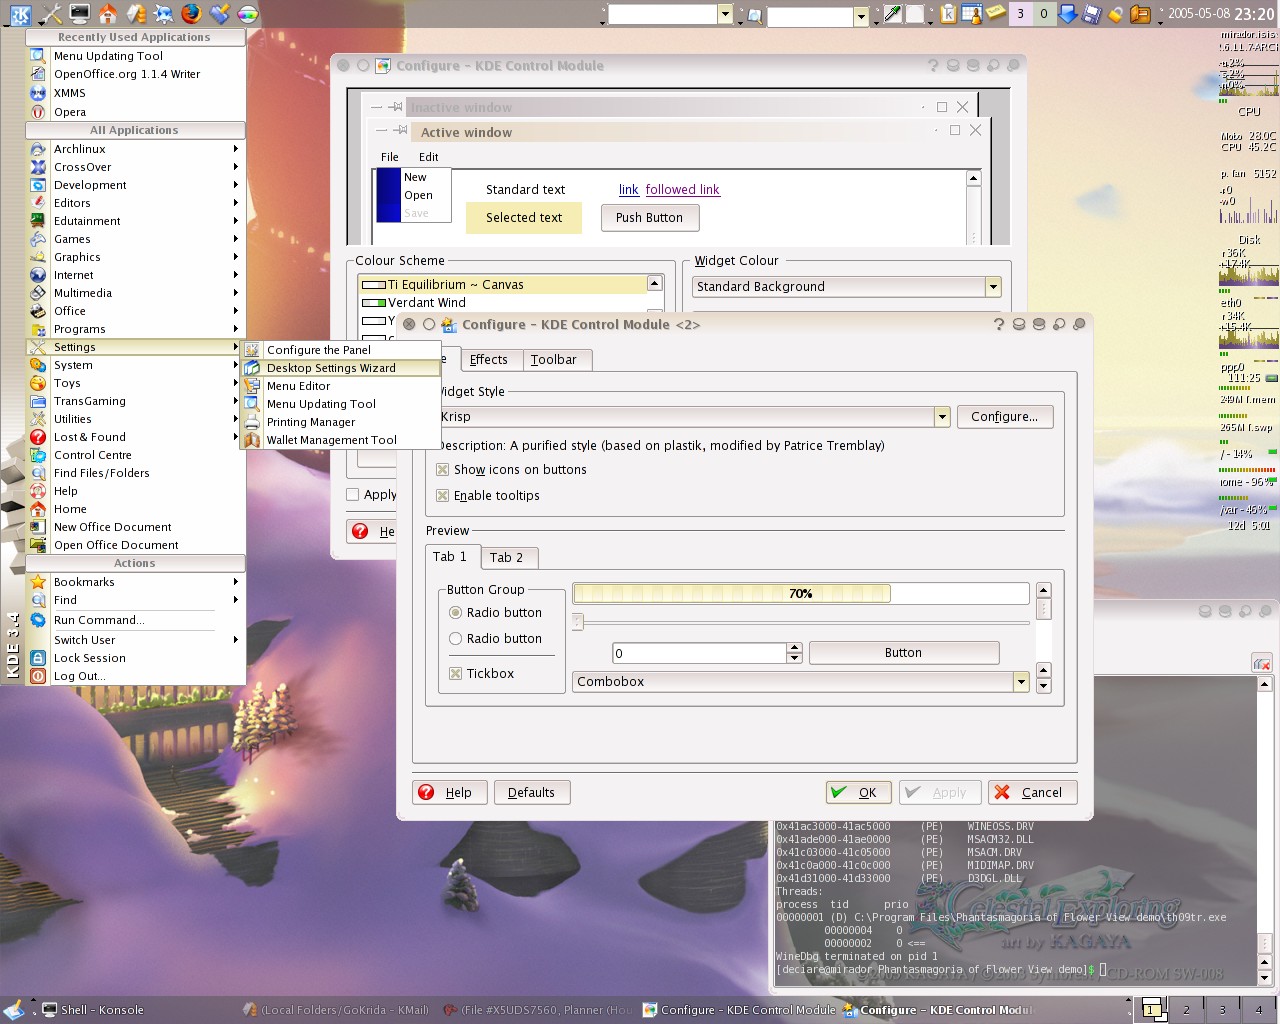The height and width of the screenshot is (1024, 1280).
Task: Click the OpenOffice.org Writer icon in menu
Action: pyautogui.click(x=38, y=74)
